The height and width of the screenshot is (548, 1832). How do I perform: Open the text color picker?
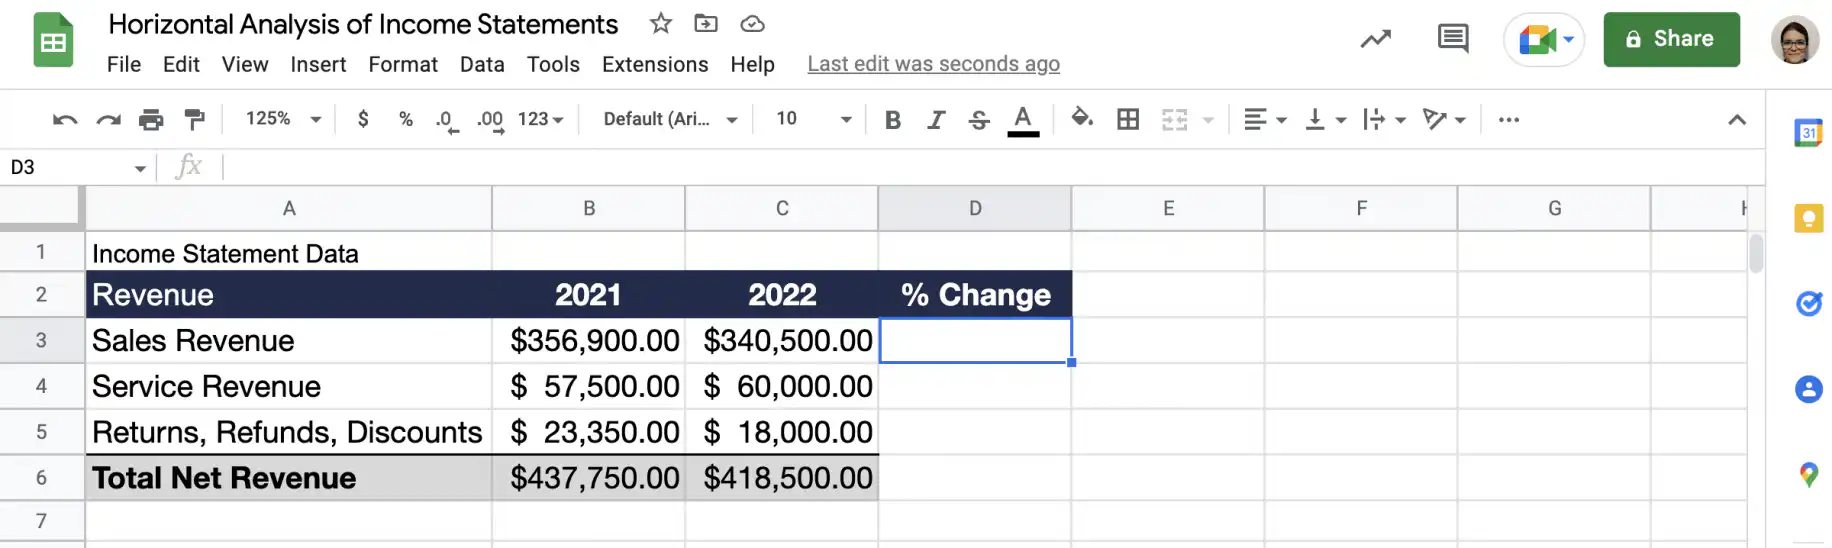pos(1022,120)
